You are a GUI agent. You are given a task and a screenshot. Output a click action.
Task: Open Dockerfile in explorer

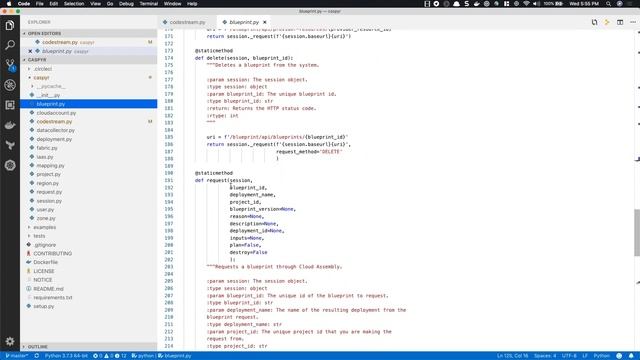pos(45,262)
